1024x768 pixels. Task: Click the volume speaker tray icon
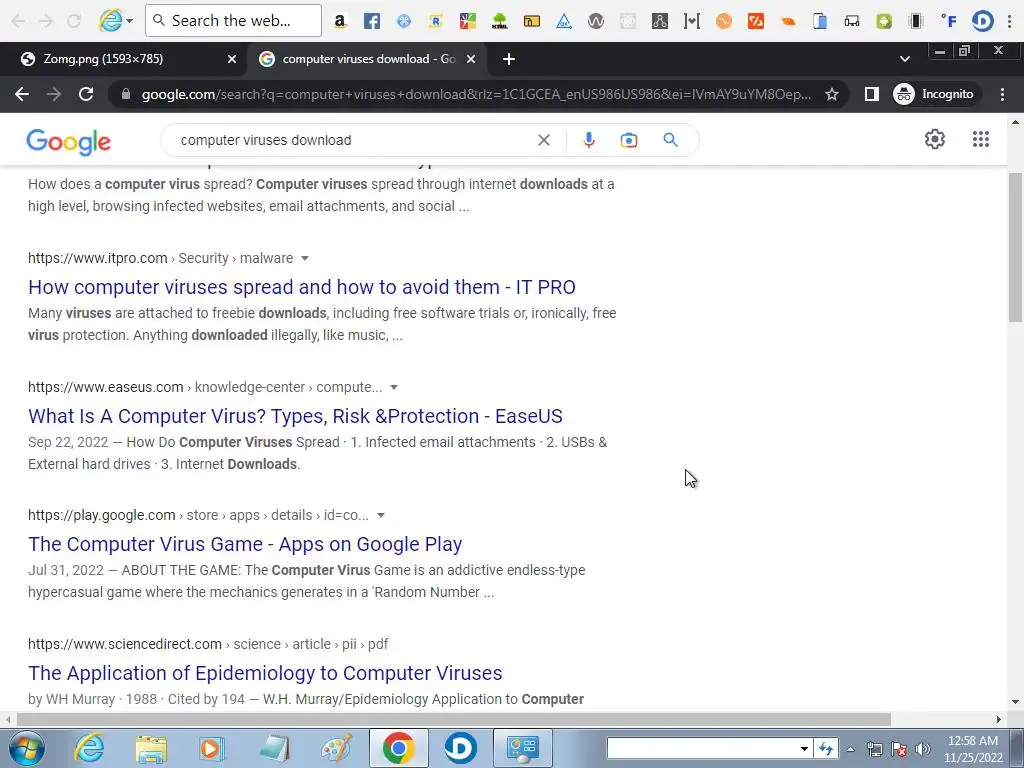[922, 749]
